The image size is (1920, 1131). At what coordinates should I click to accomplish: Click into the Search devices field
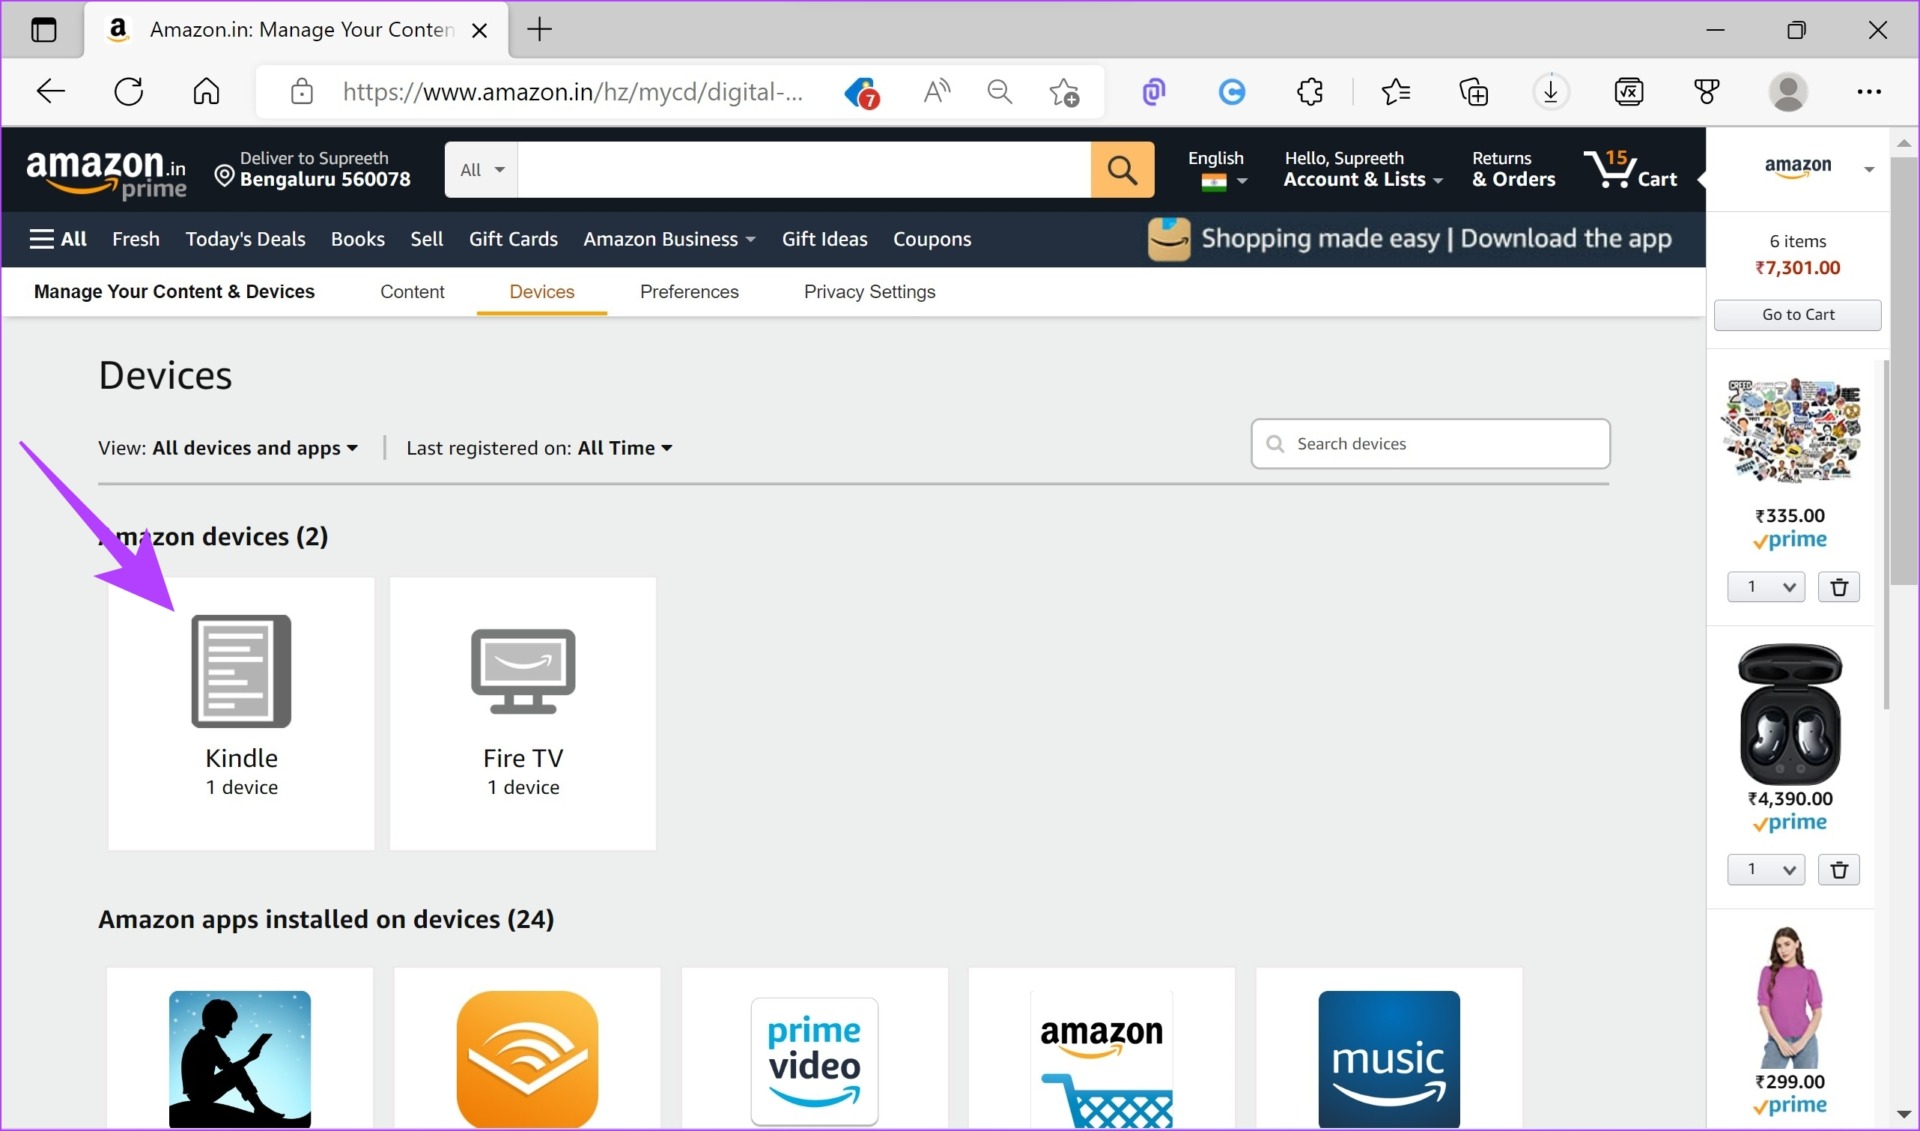point(1440,444)
